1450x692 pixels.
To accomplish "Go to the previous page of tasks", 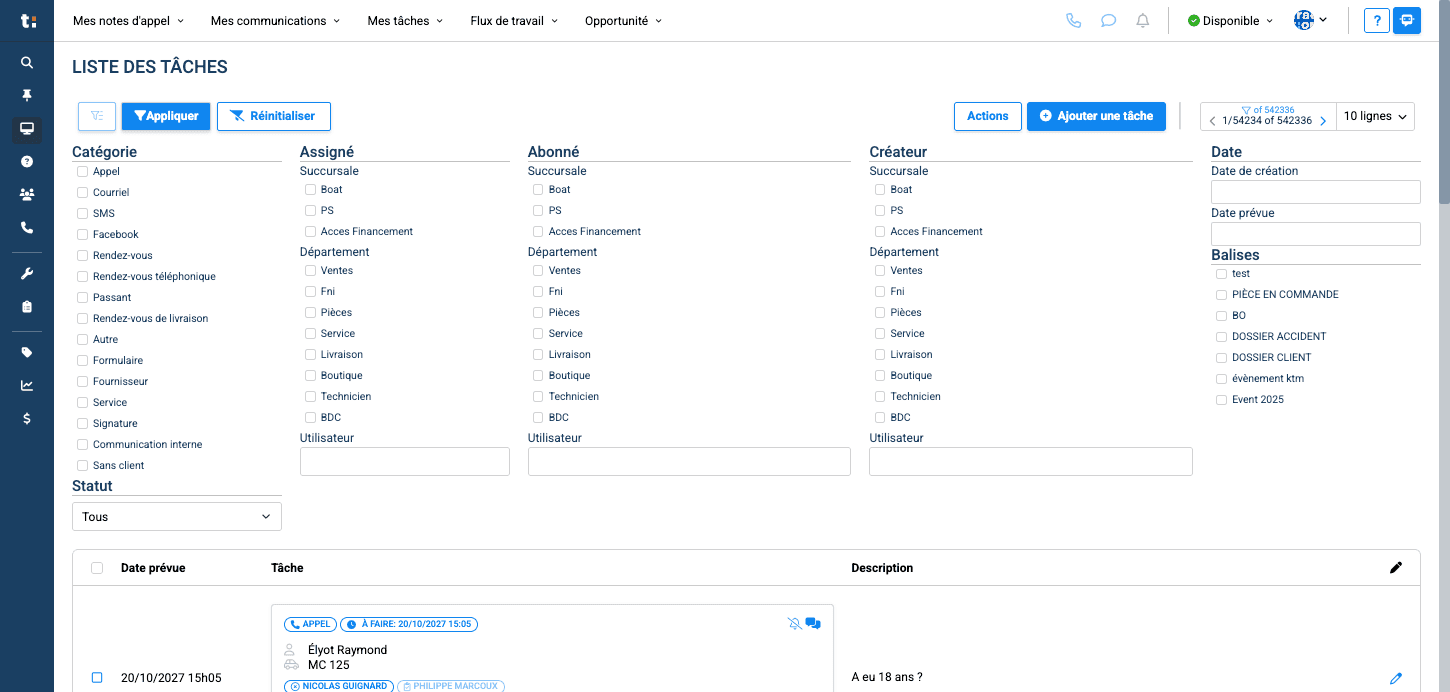I will click(1212, 121).
